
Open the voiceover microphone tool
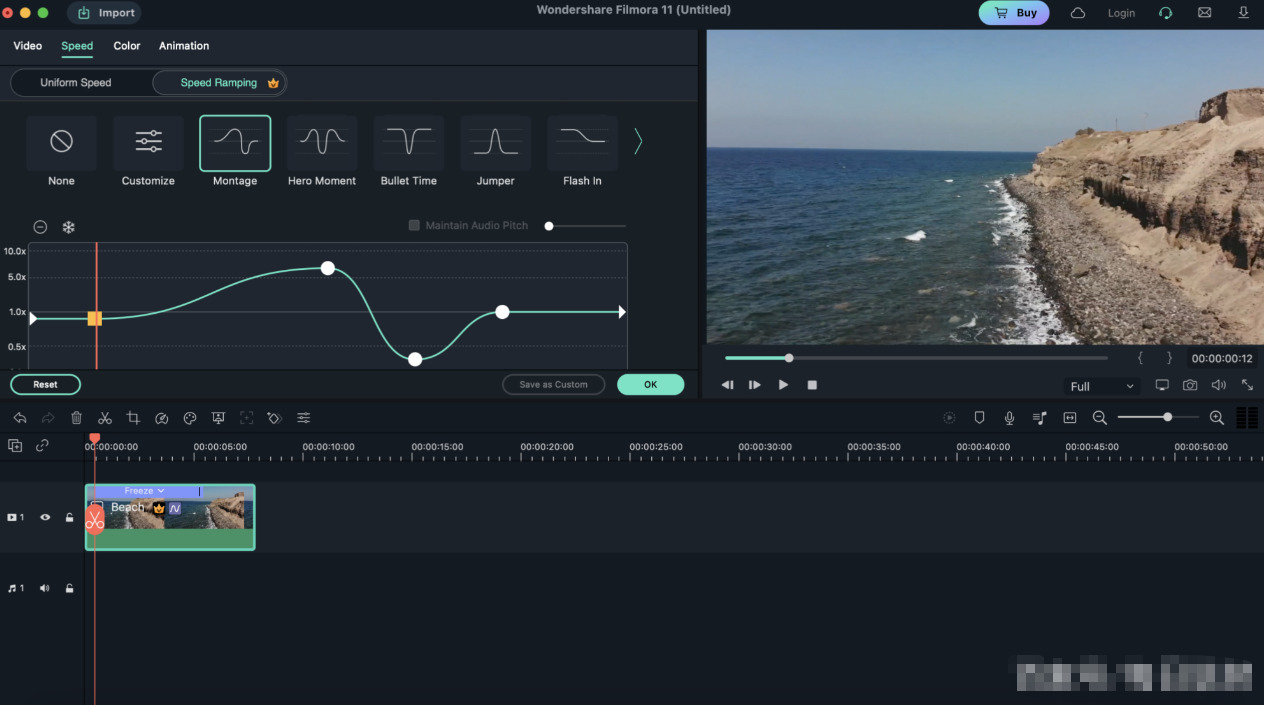[x=1009, y=418]
